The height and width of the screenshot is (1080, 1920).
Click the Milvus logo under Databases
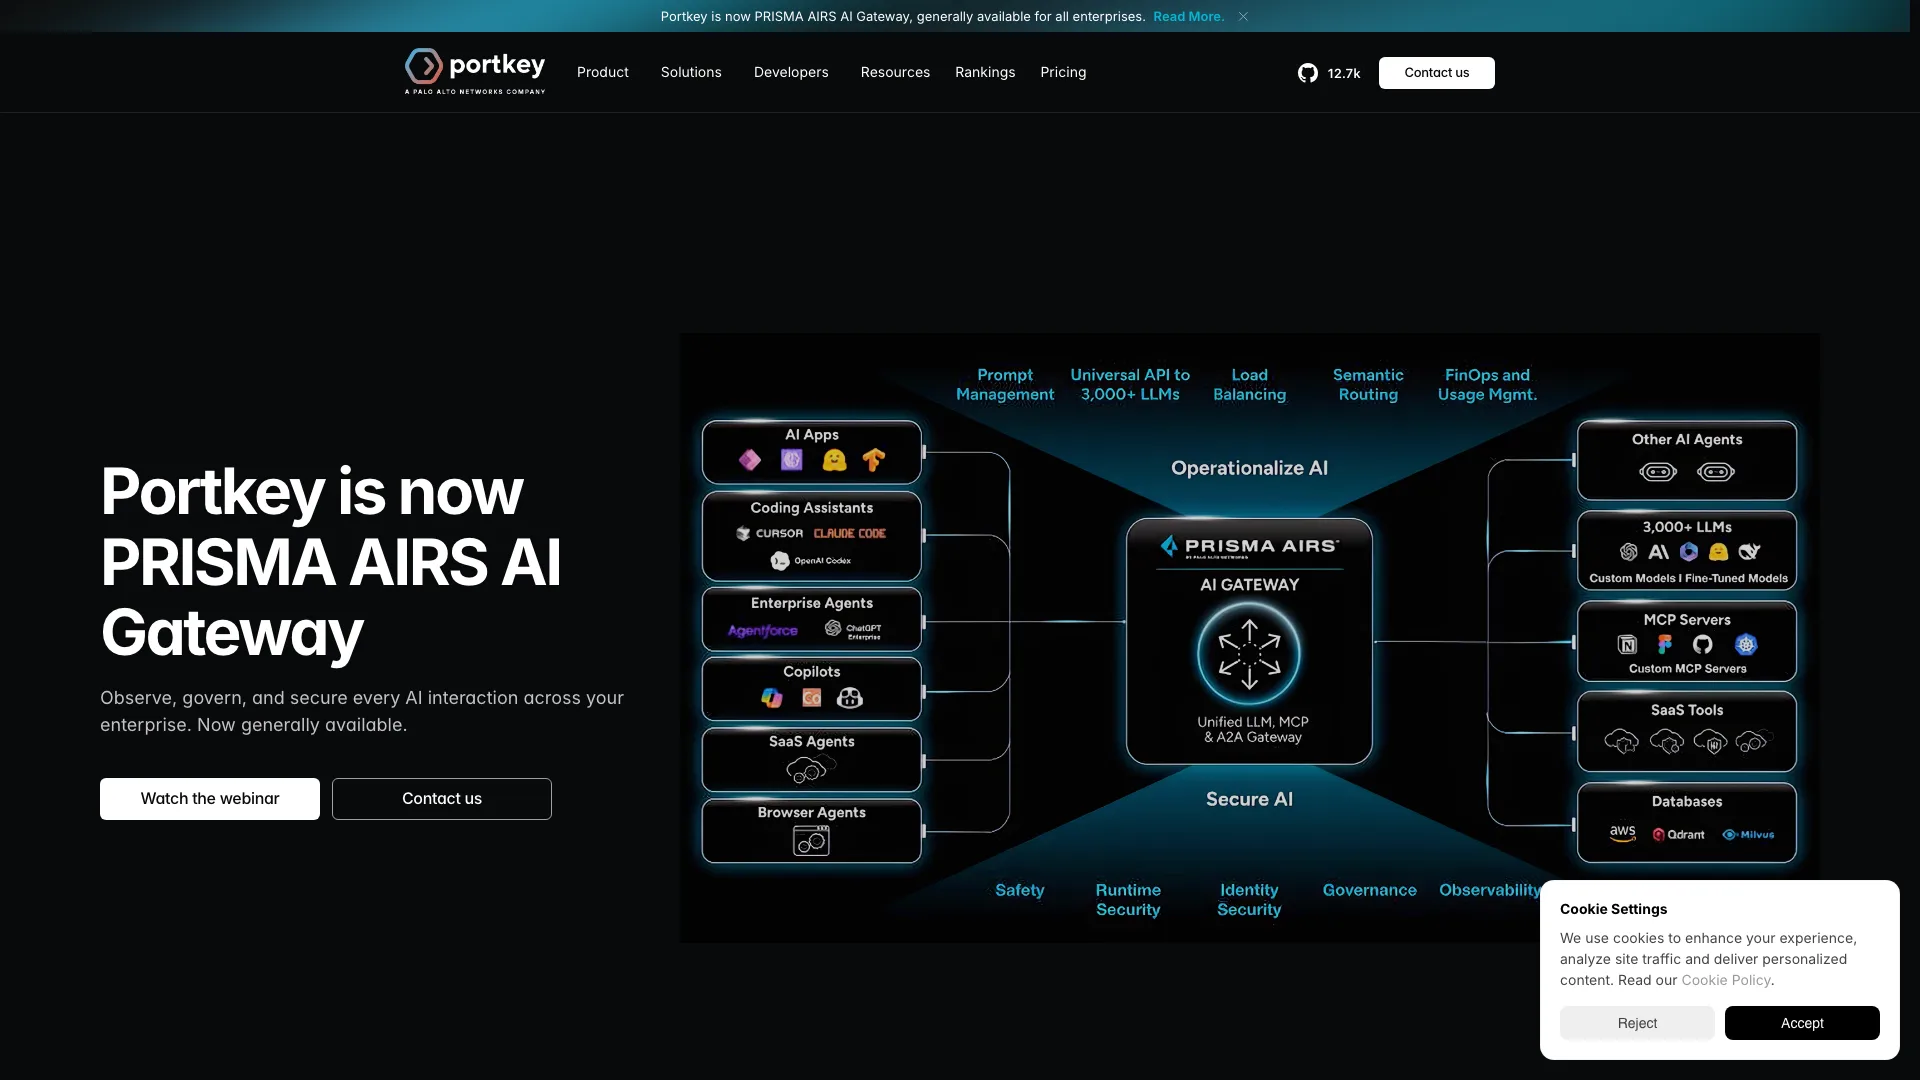click(1748, 835)
